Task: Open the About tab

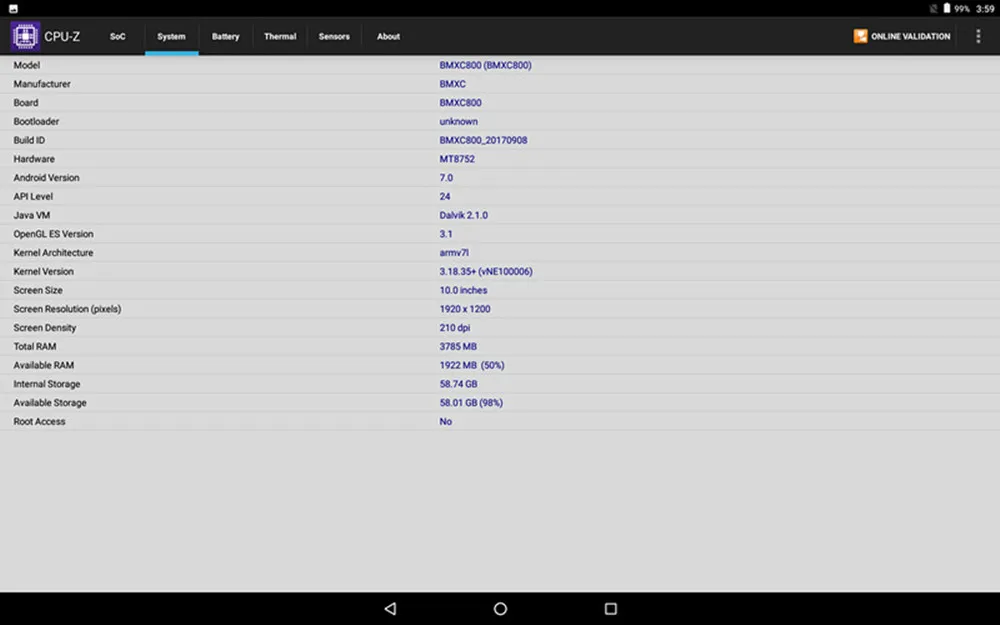Action: [388, 36]
